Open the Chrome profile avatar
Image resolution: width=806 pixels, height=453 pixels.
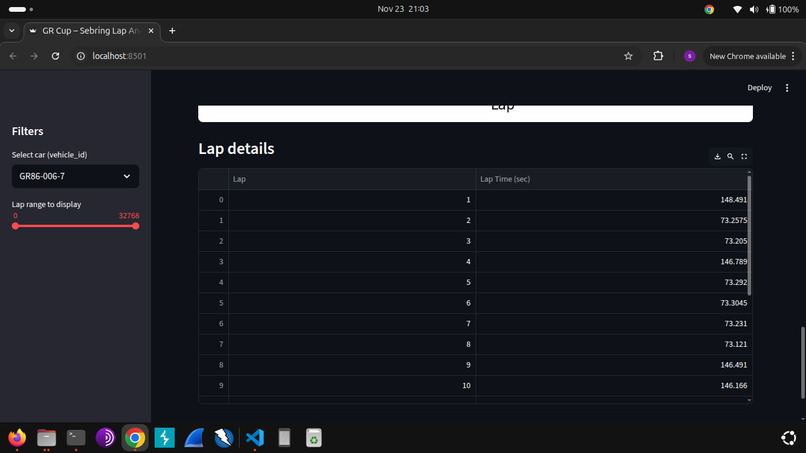pos(690,56)
